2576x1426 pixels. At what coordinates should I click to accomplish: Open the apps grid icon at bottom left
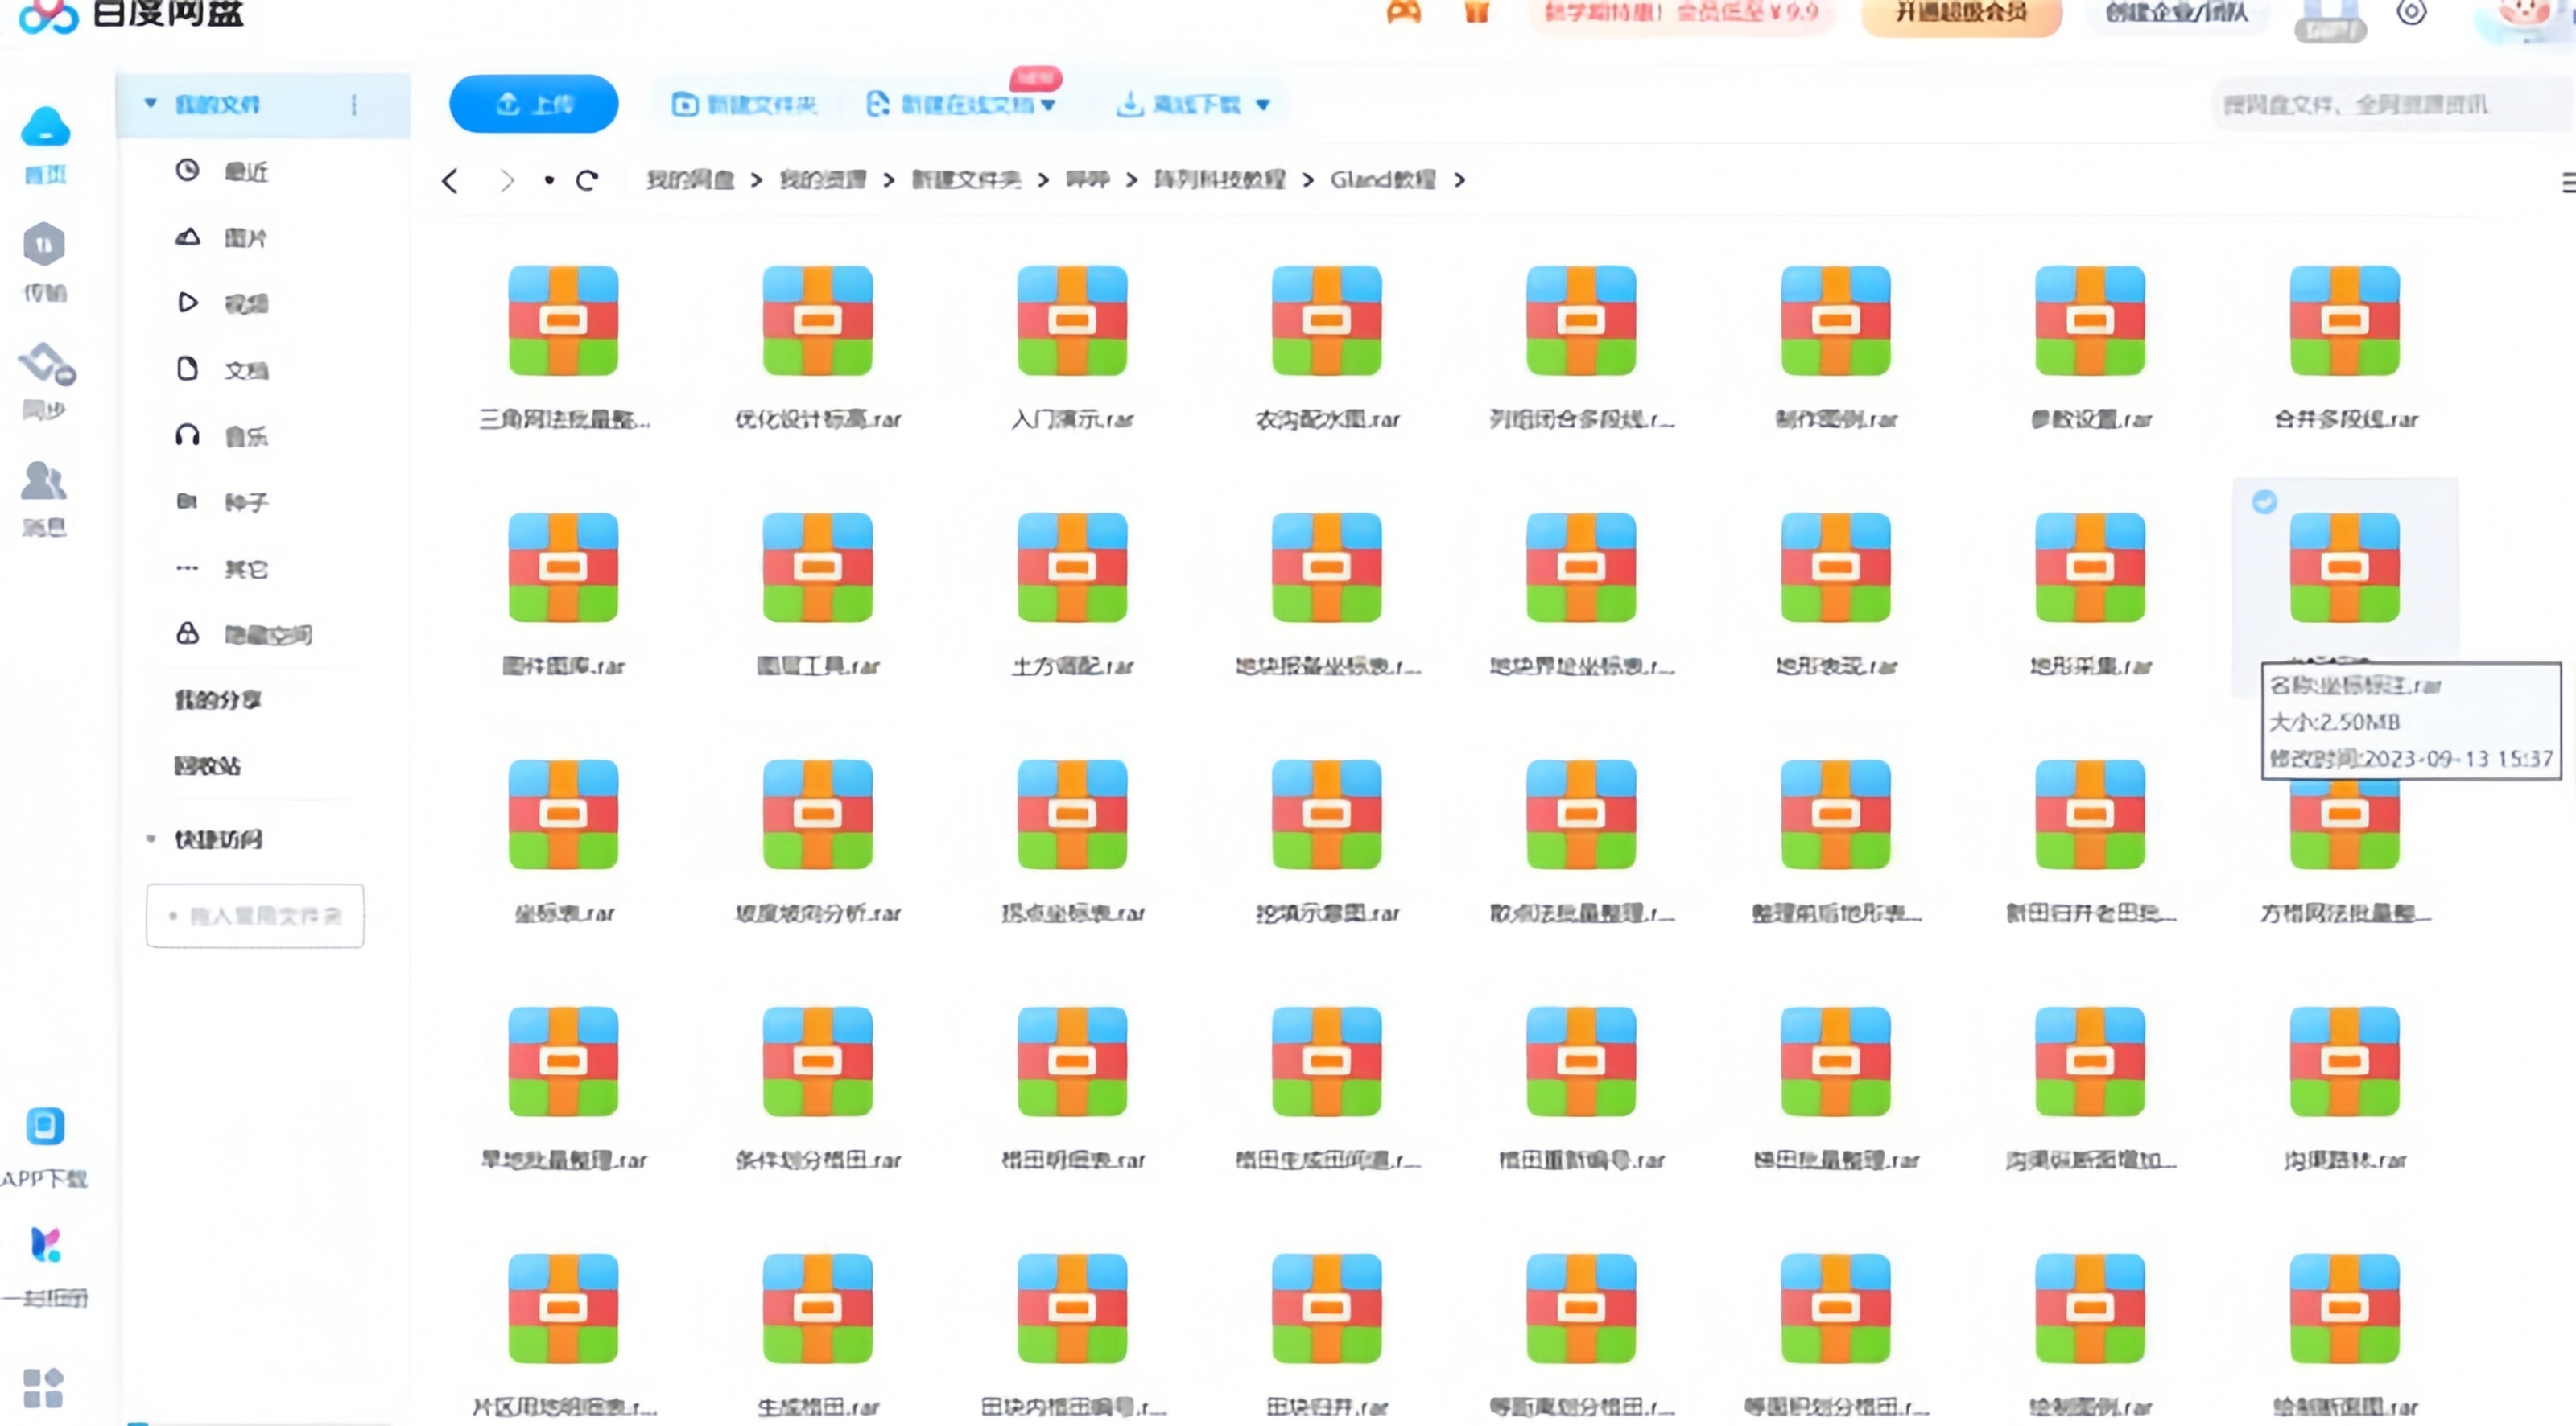click(x=43, y=1387)
